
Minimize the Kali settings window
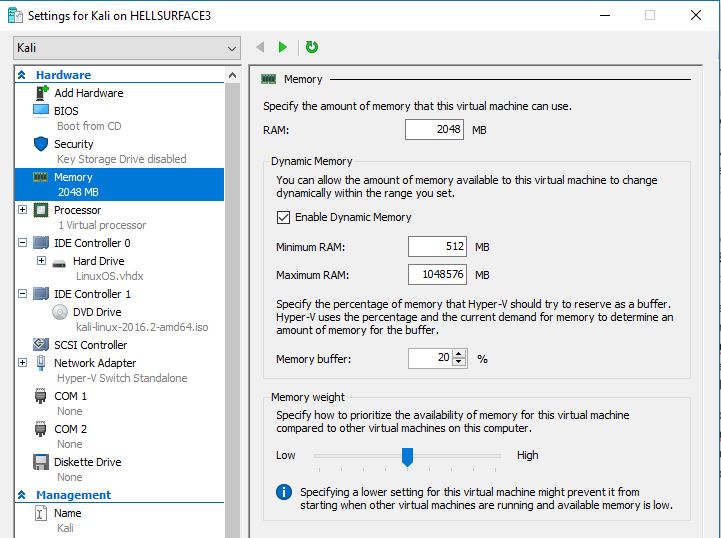605,15
